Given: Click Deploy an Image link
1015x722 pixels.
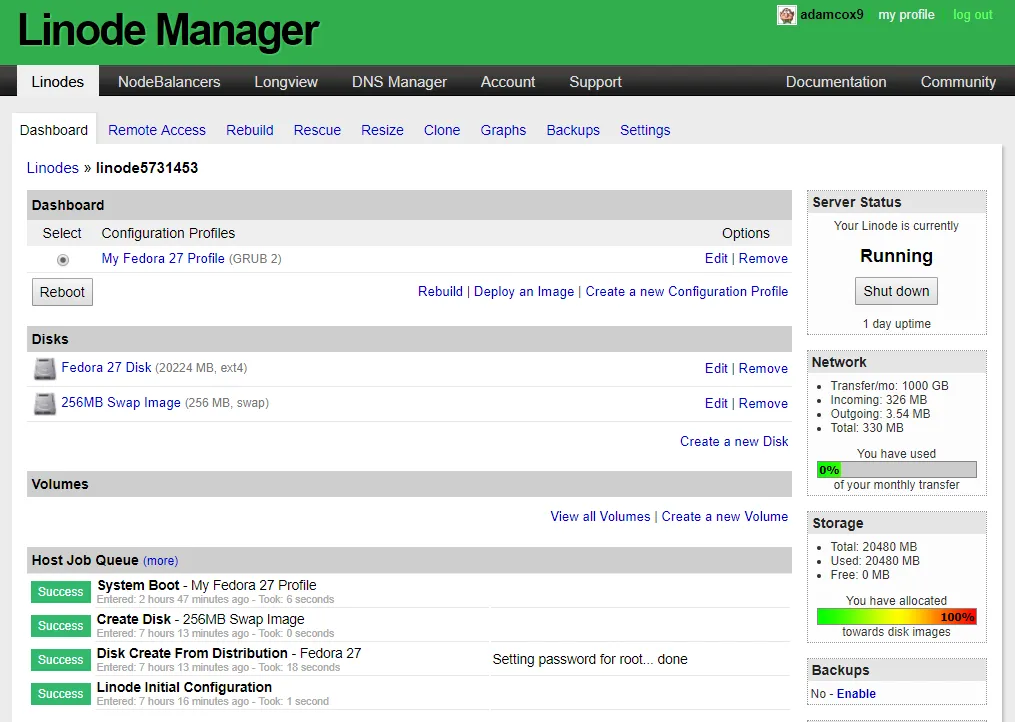Looking at the screenshot, I should click(x=524, y=291).
